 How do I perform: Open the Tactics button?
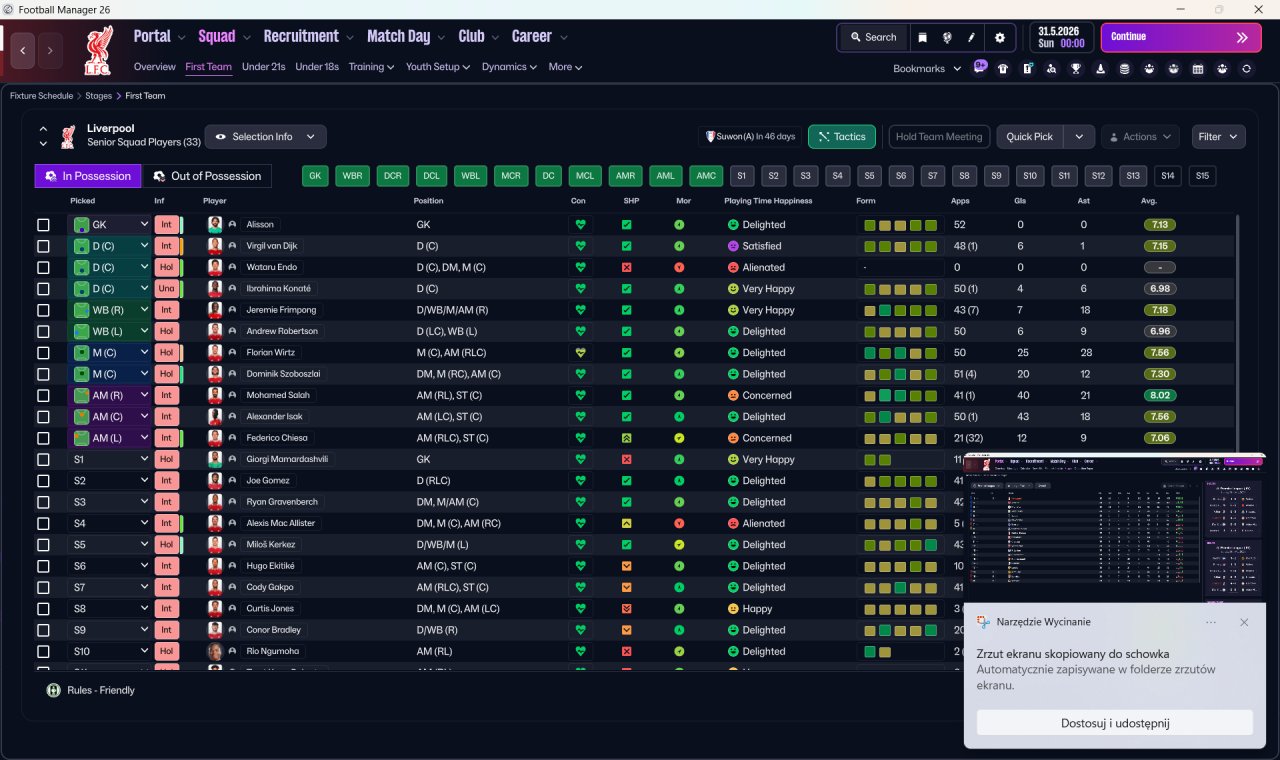(x=842, y=137)
